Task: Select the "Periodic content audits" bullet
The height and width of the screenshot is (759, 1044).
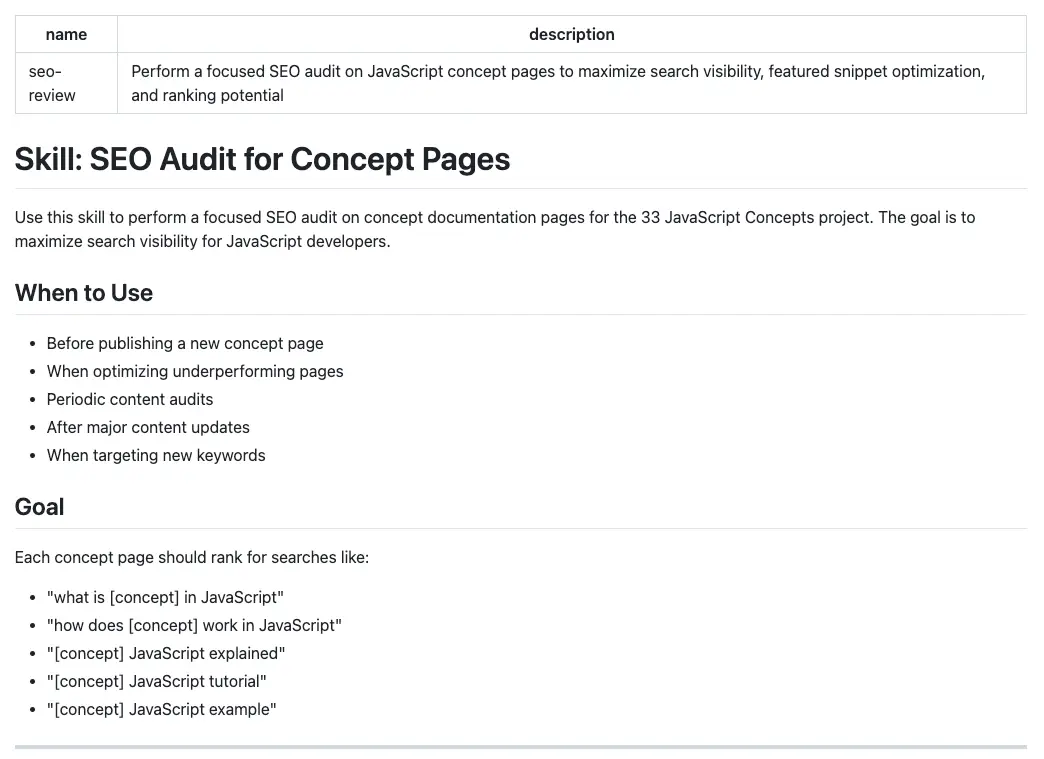Action: [x=130, y=399]
